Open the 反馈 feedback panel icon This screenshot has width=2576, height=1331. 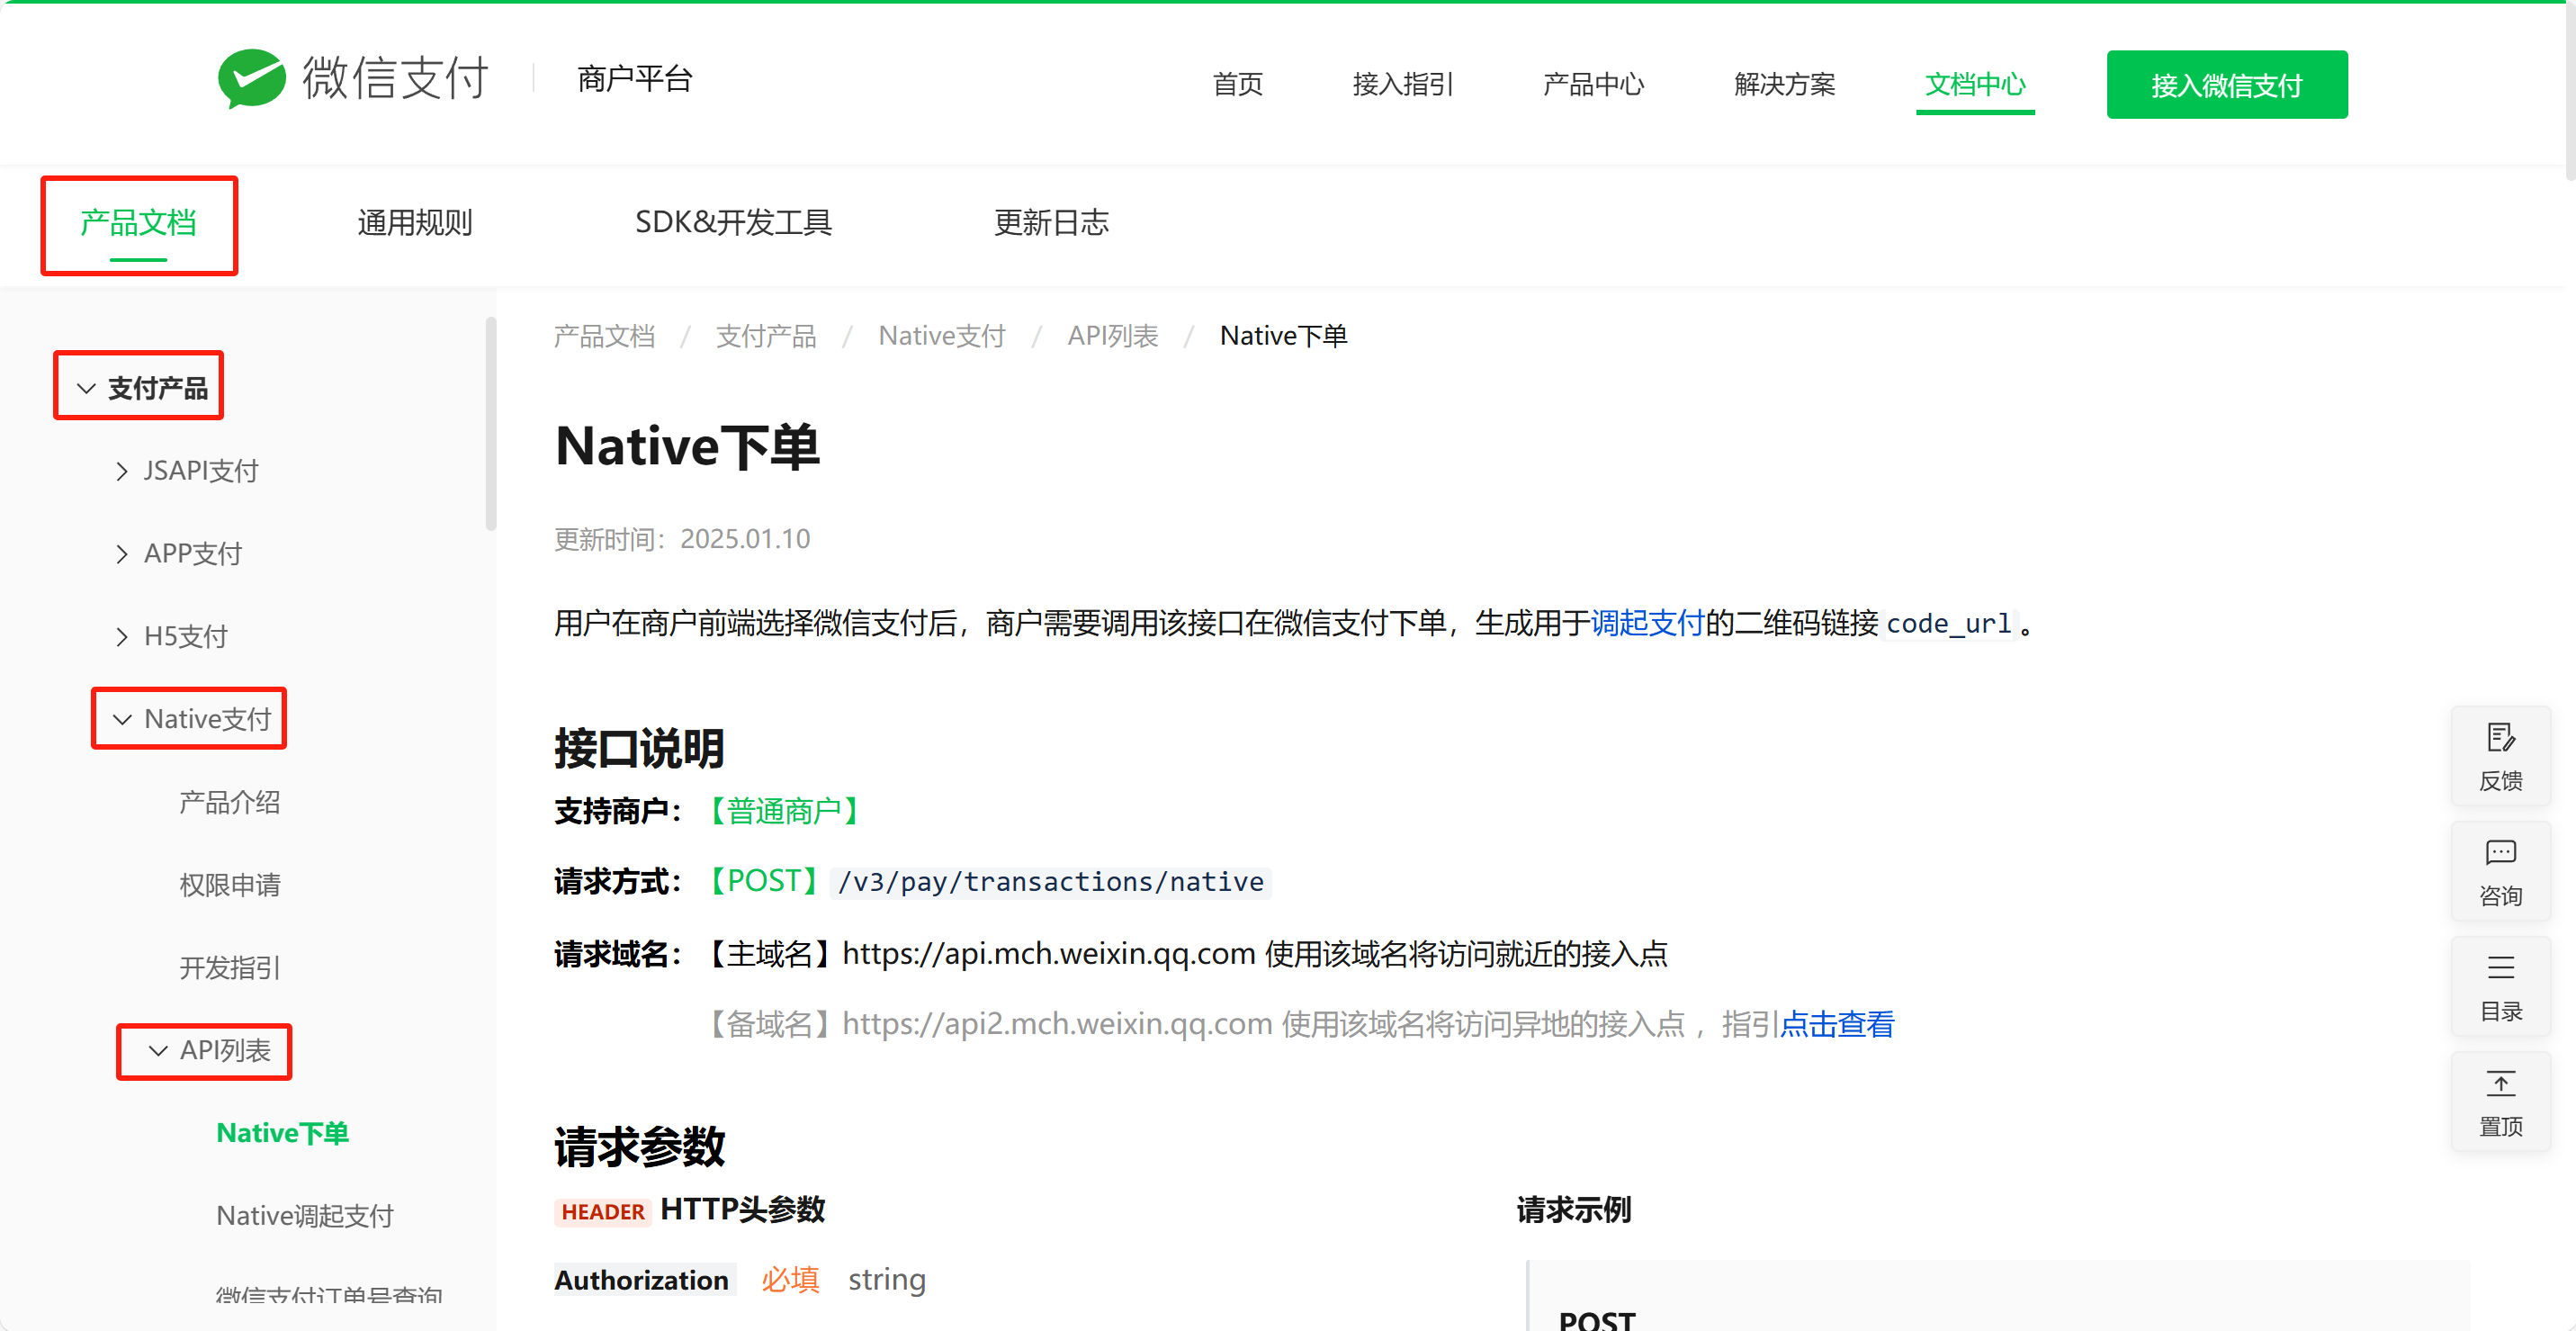point(2501,755)
